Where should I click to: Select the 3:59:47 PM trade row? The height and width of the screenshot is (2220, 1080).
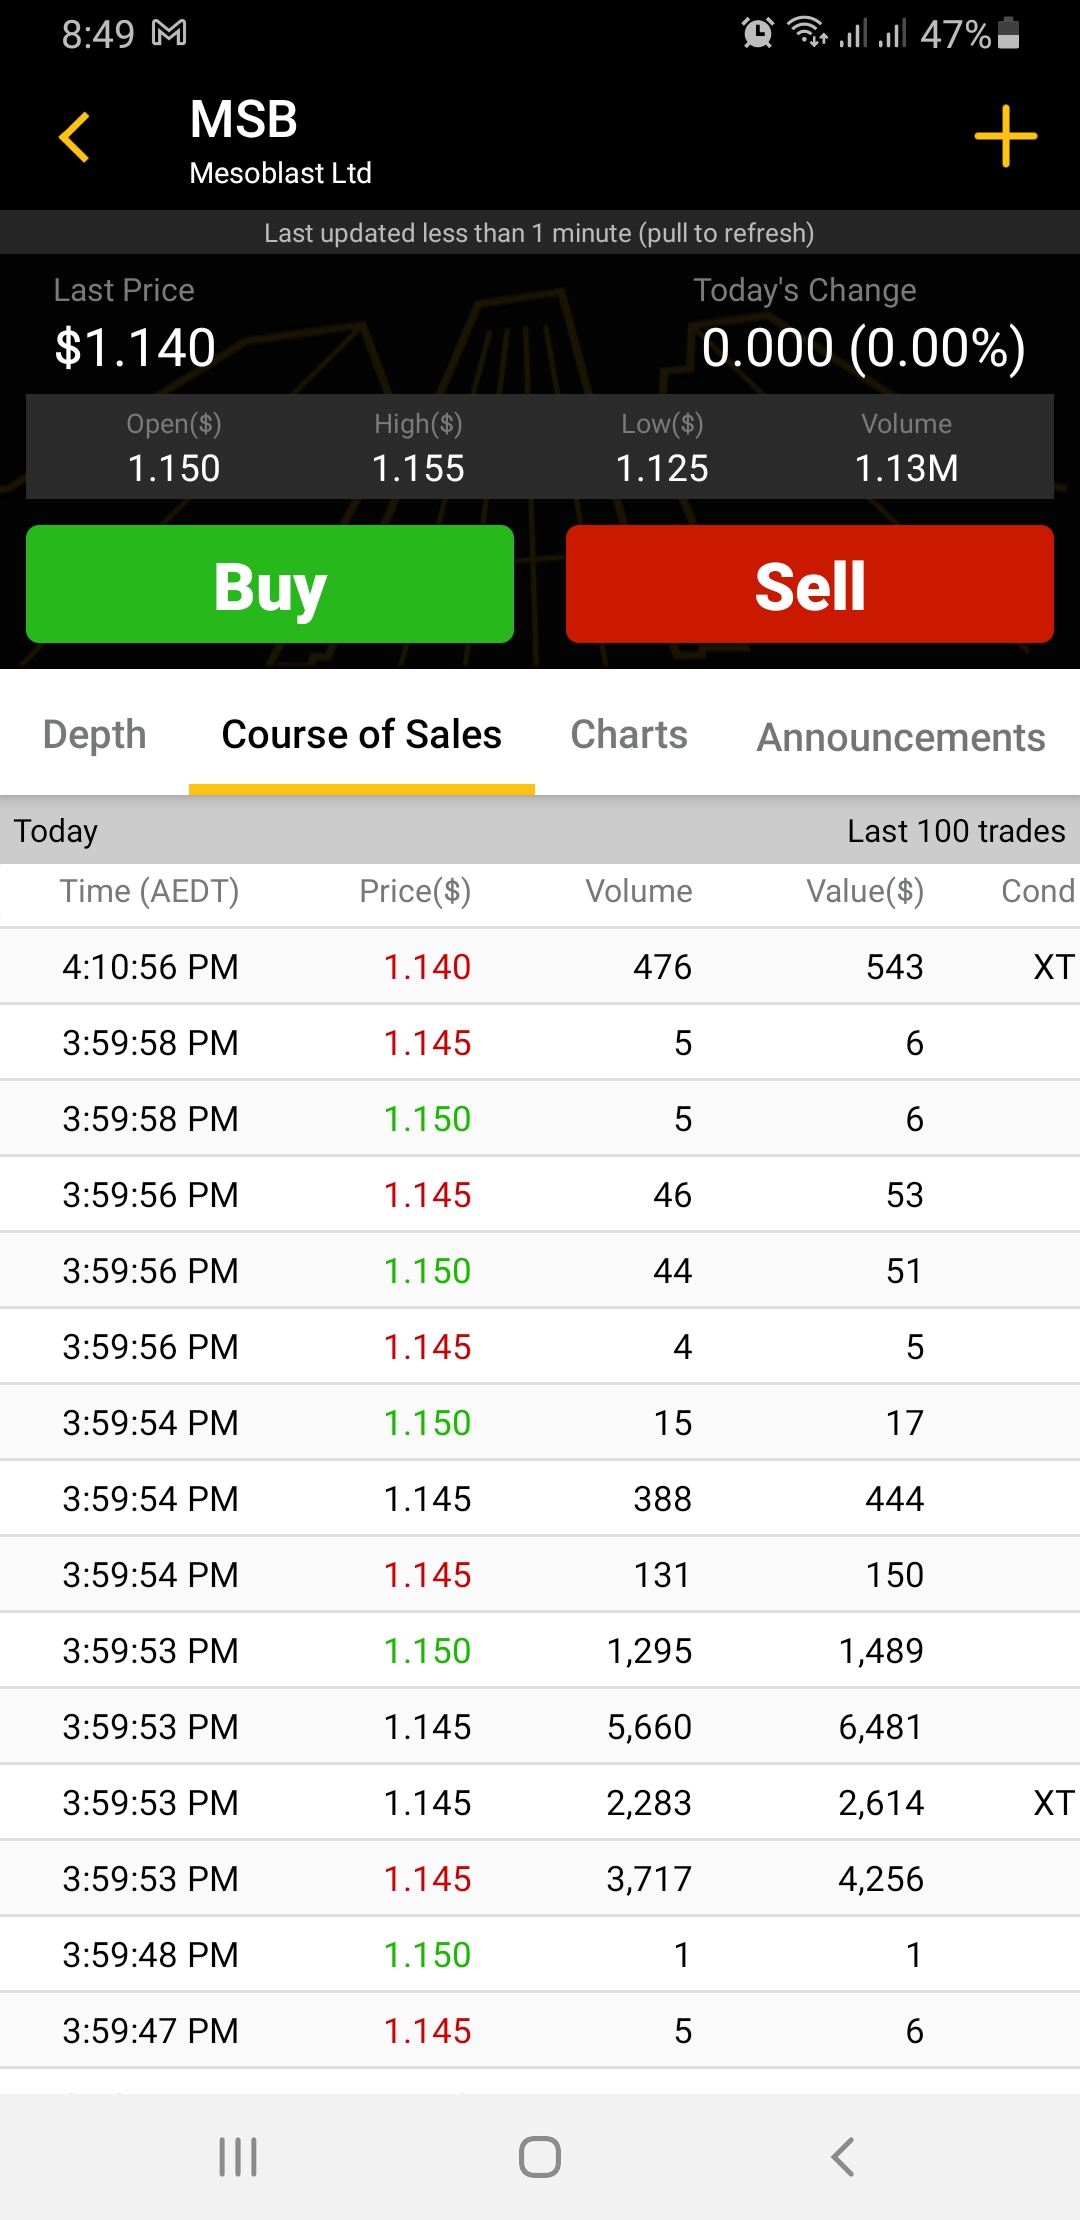[x=540, y=2031]
